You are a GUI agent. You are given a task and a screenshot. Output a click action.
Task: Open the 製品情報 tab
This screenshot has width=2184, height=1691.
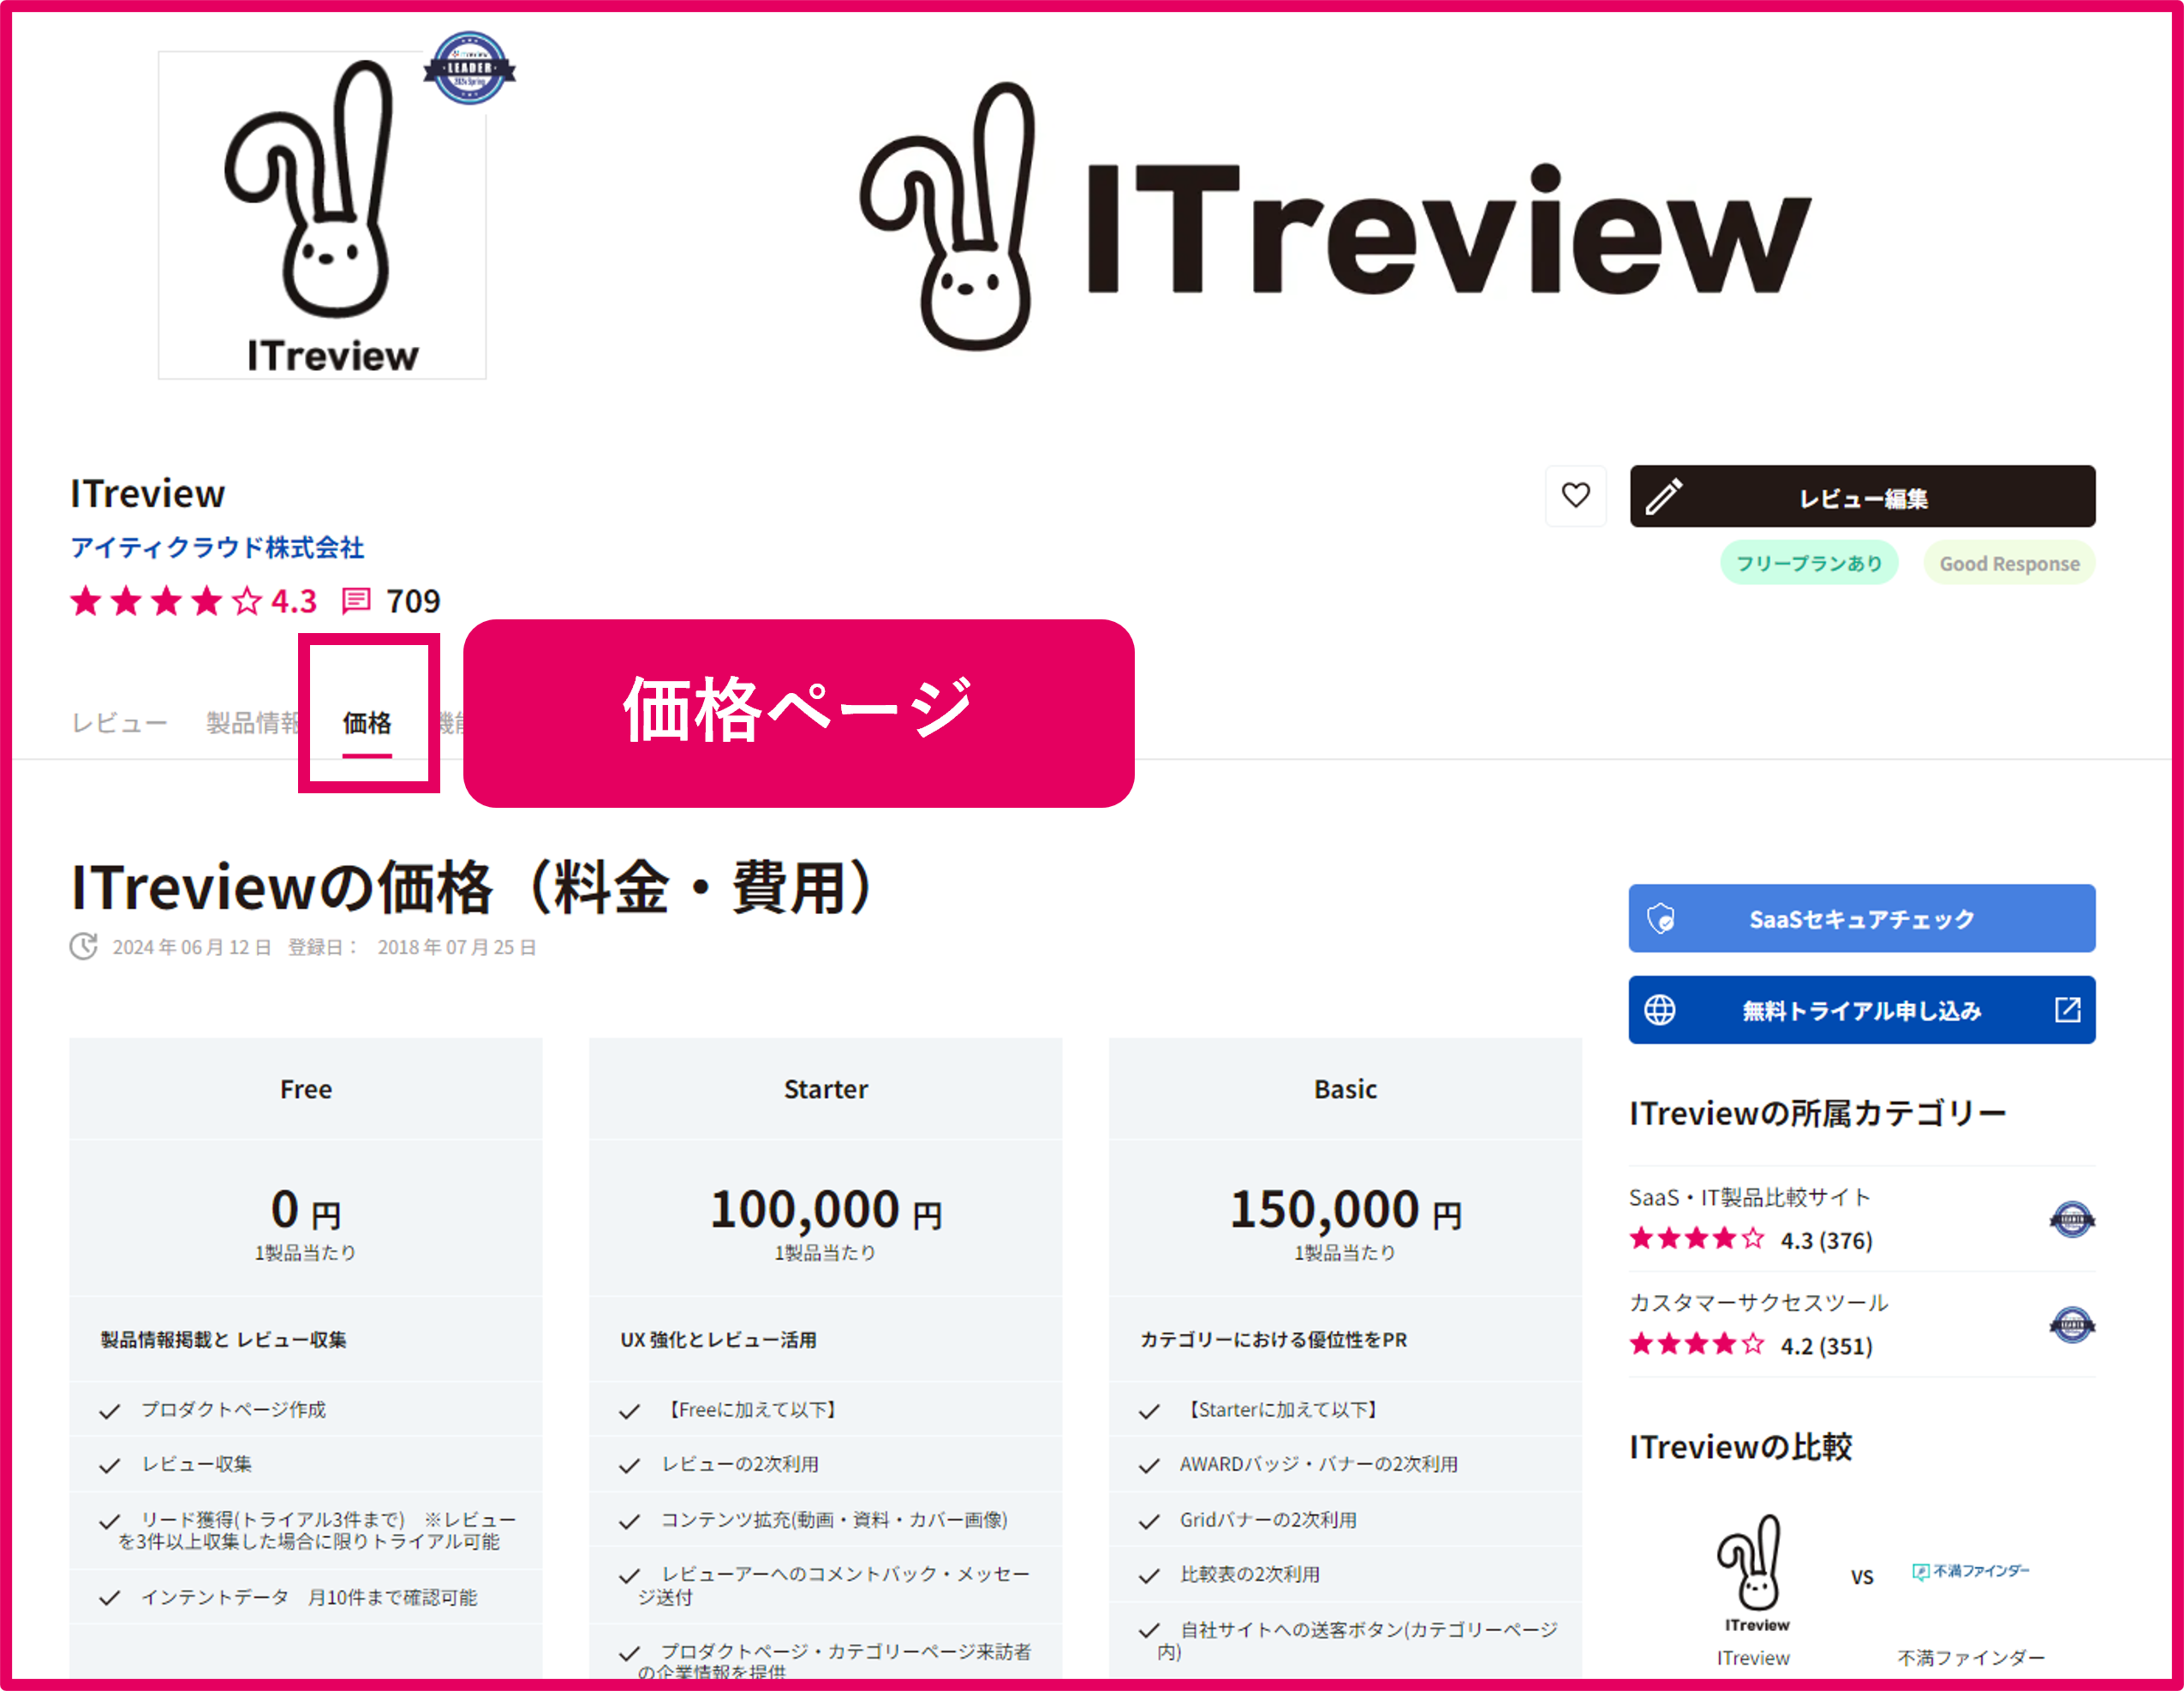tap(252, 723)
